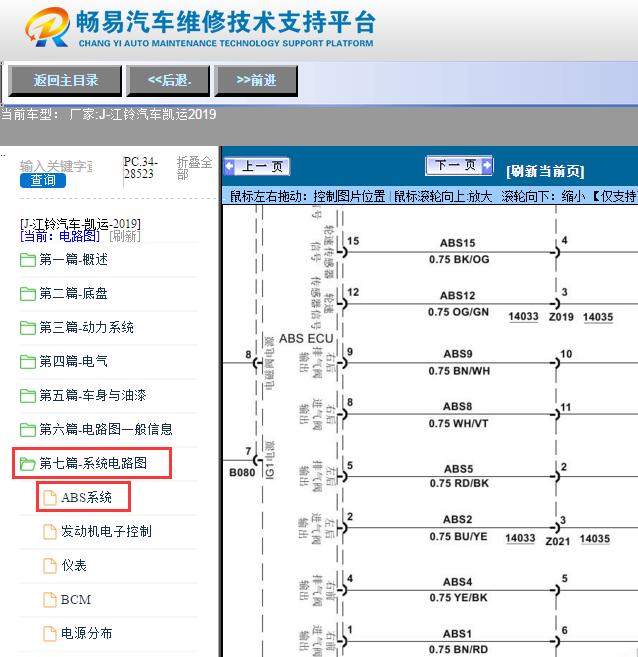Click the folder icon beside 第四篇-电气
Image resolution: width=638 pixels, height=657 pixels.
[x=28, y=362]
